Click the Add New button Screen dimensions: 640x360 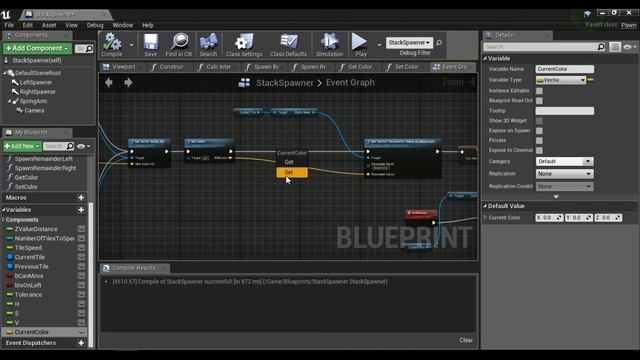22,146
